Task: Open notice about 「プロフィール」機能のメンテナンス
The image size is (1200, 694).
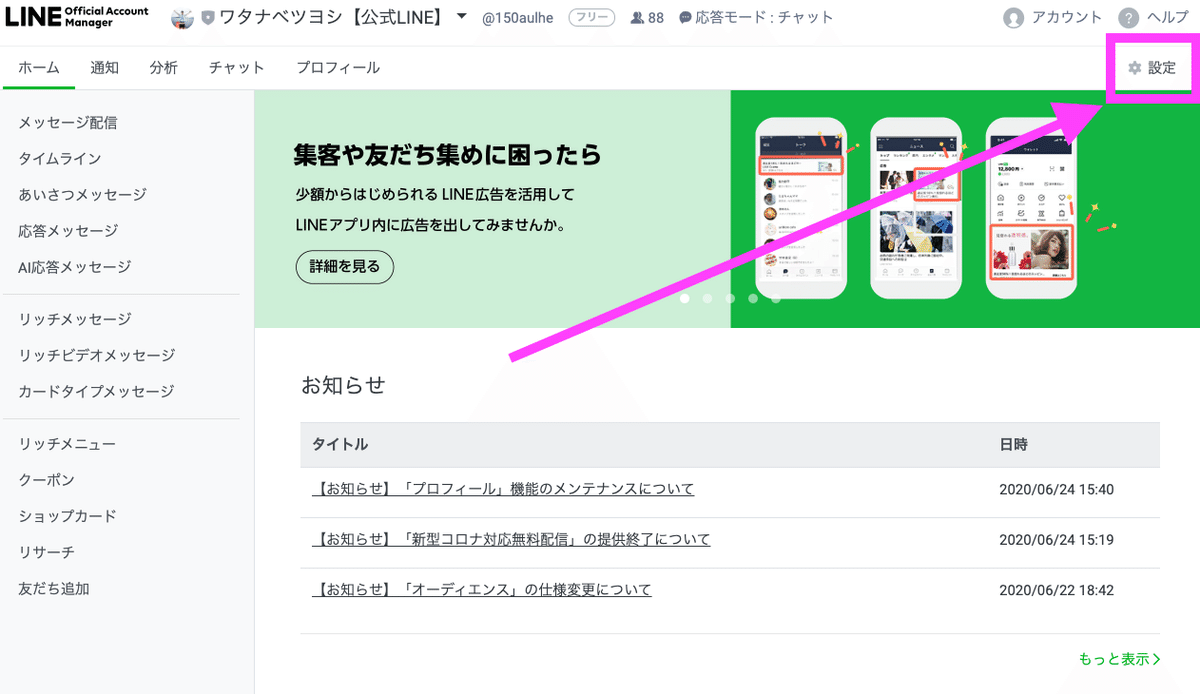Action: pos(503,489)
